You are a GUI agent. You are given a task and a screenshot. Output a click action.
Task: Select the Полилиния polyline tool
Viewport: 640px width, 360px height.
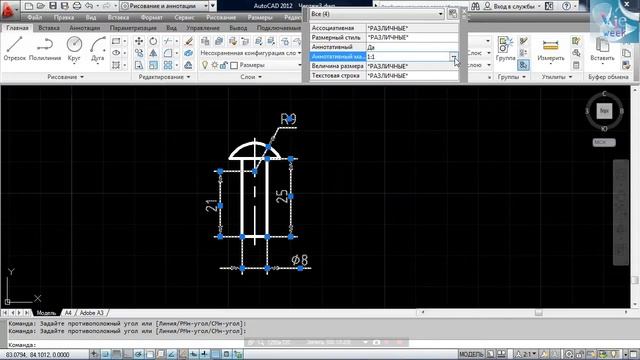click(x=45, y=49)
